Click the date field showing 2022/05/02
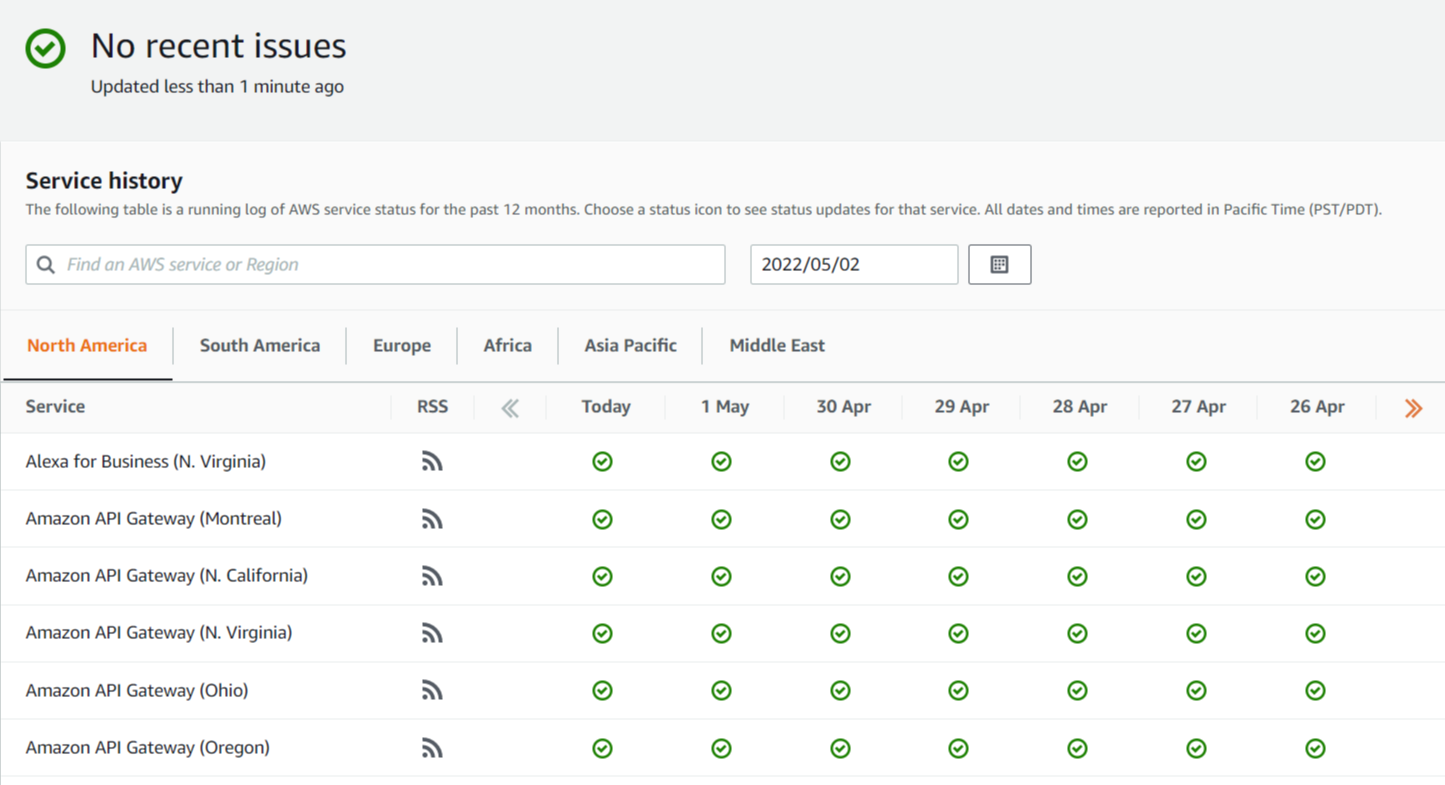 pos(853,265)
